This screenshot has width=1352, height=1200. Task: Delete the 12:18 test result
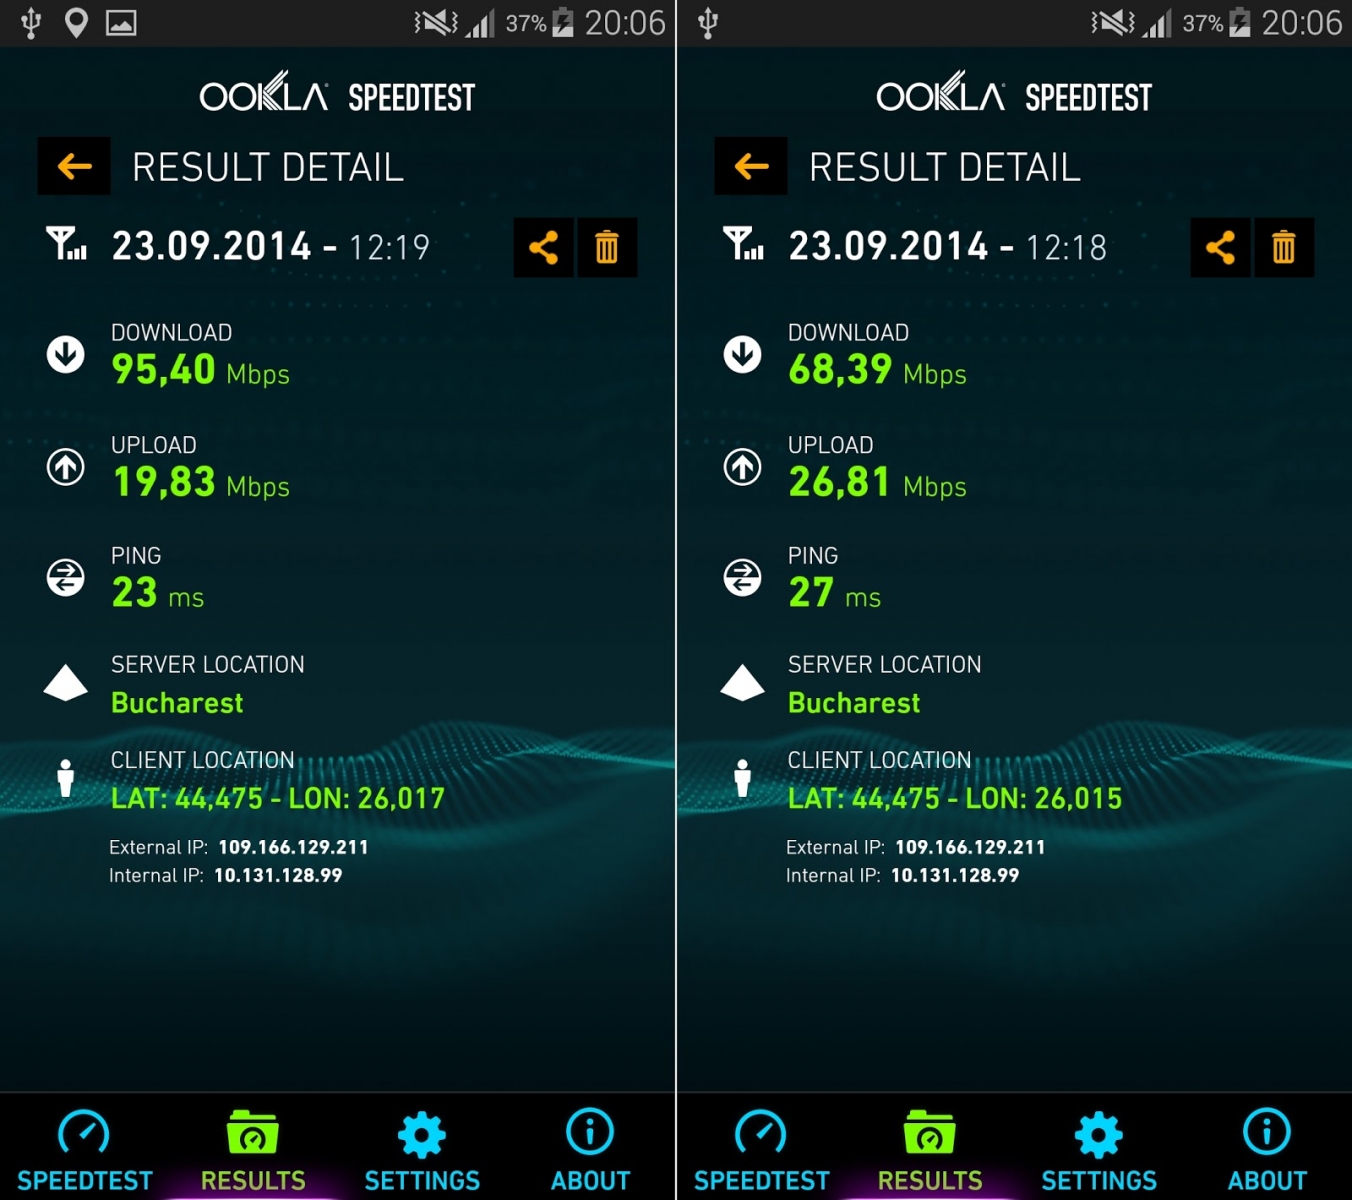1284,247
